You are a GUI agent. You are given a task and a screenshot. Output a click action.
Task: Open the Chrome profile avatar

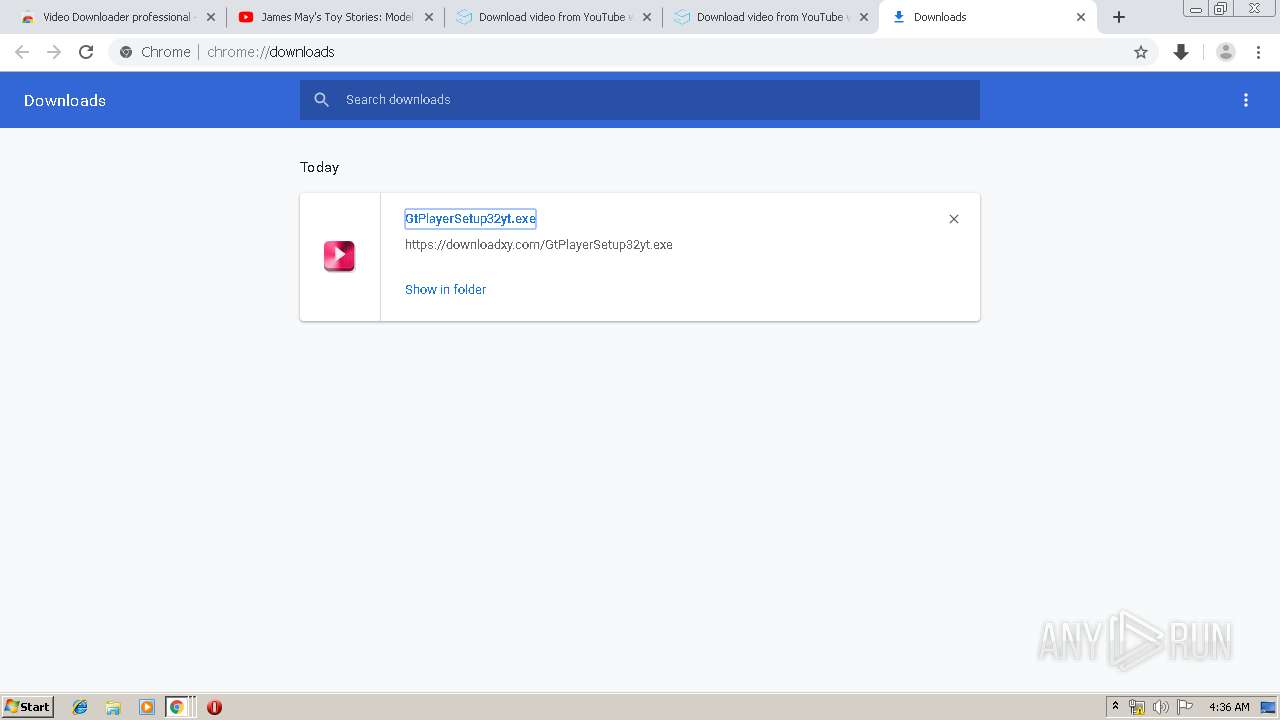pos(1226,52)
